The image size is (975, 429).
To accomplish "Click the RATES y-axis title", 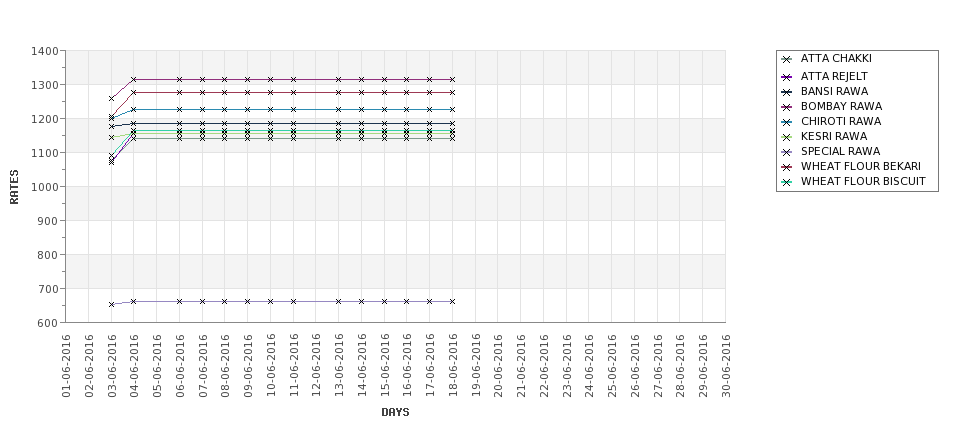I will [14, 186].
